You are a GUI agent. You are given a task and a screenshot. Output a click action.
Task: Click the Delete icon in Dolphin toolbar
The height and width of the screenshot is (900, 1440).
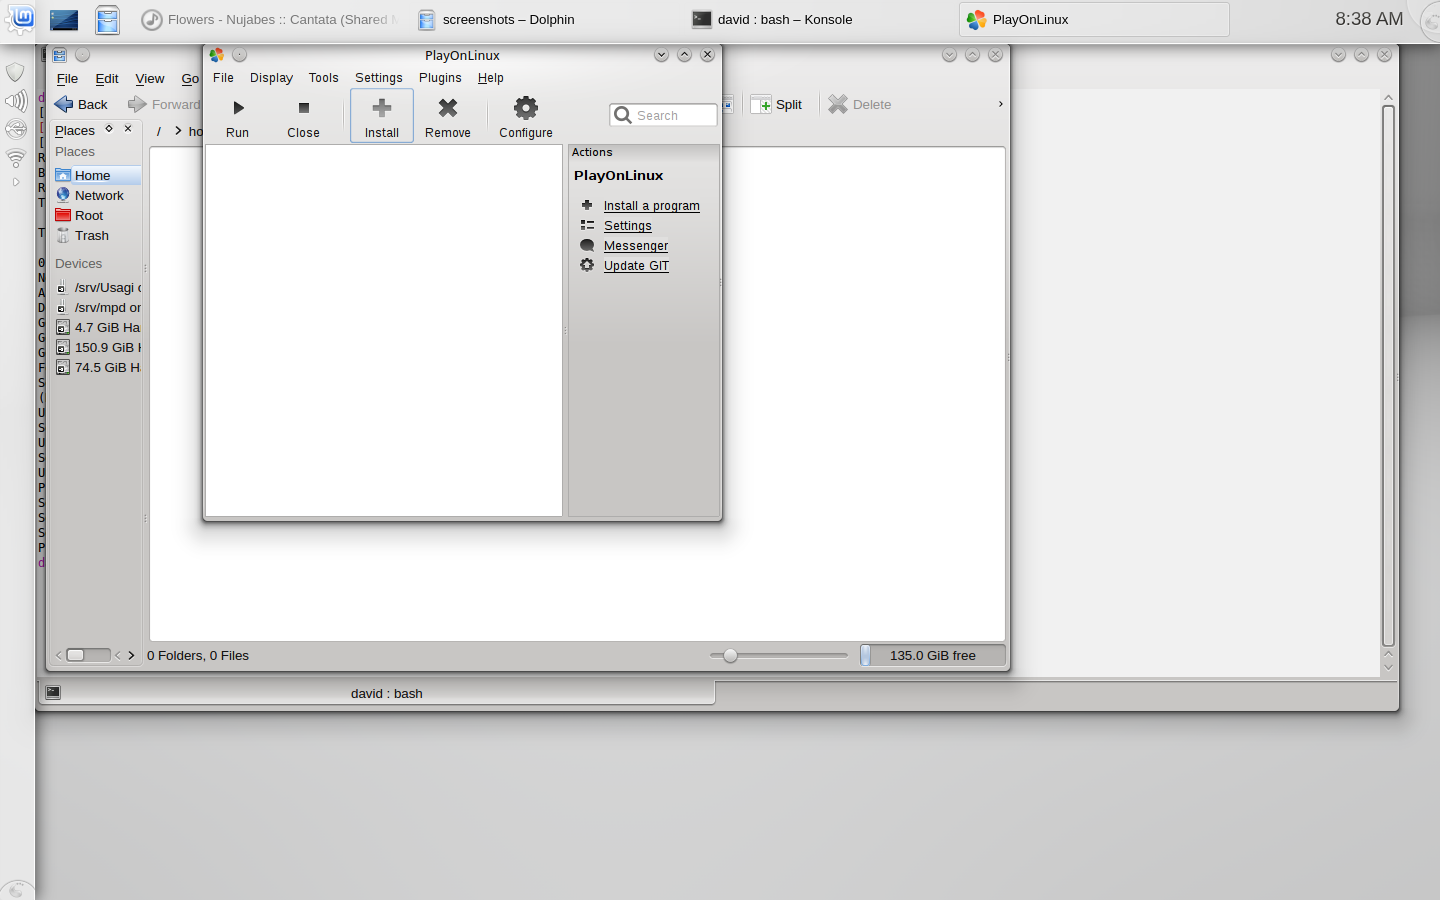point(838,104)
